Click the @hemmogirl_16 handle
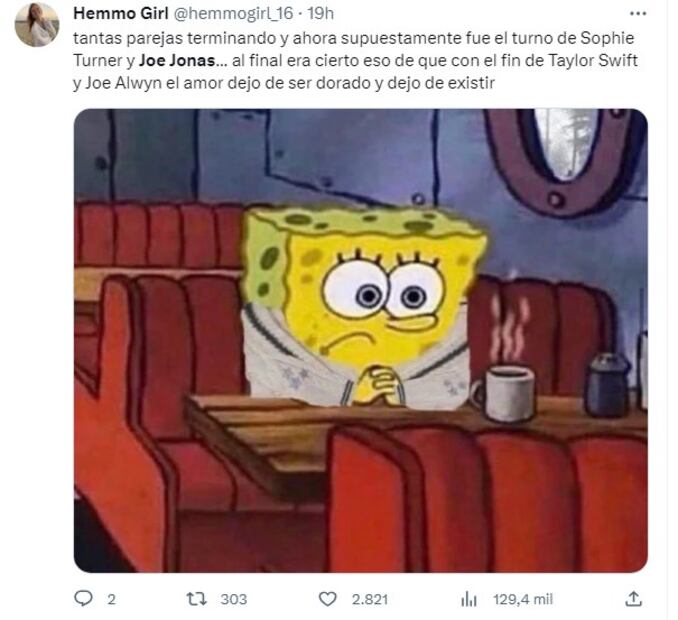 click(233, 13)
